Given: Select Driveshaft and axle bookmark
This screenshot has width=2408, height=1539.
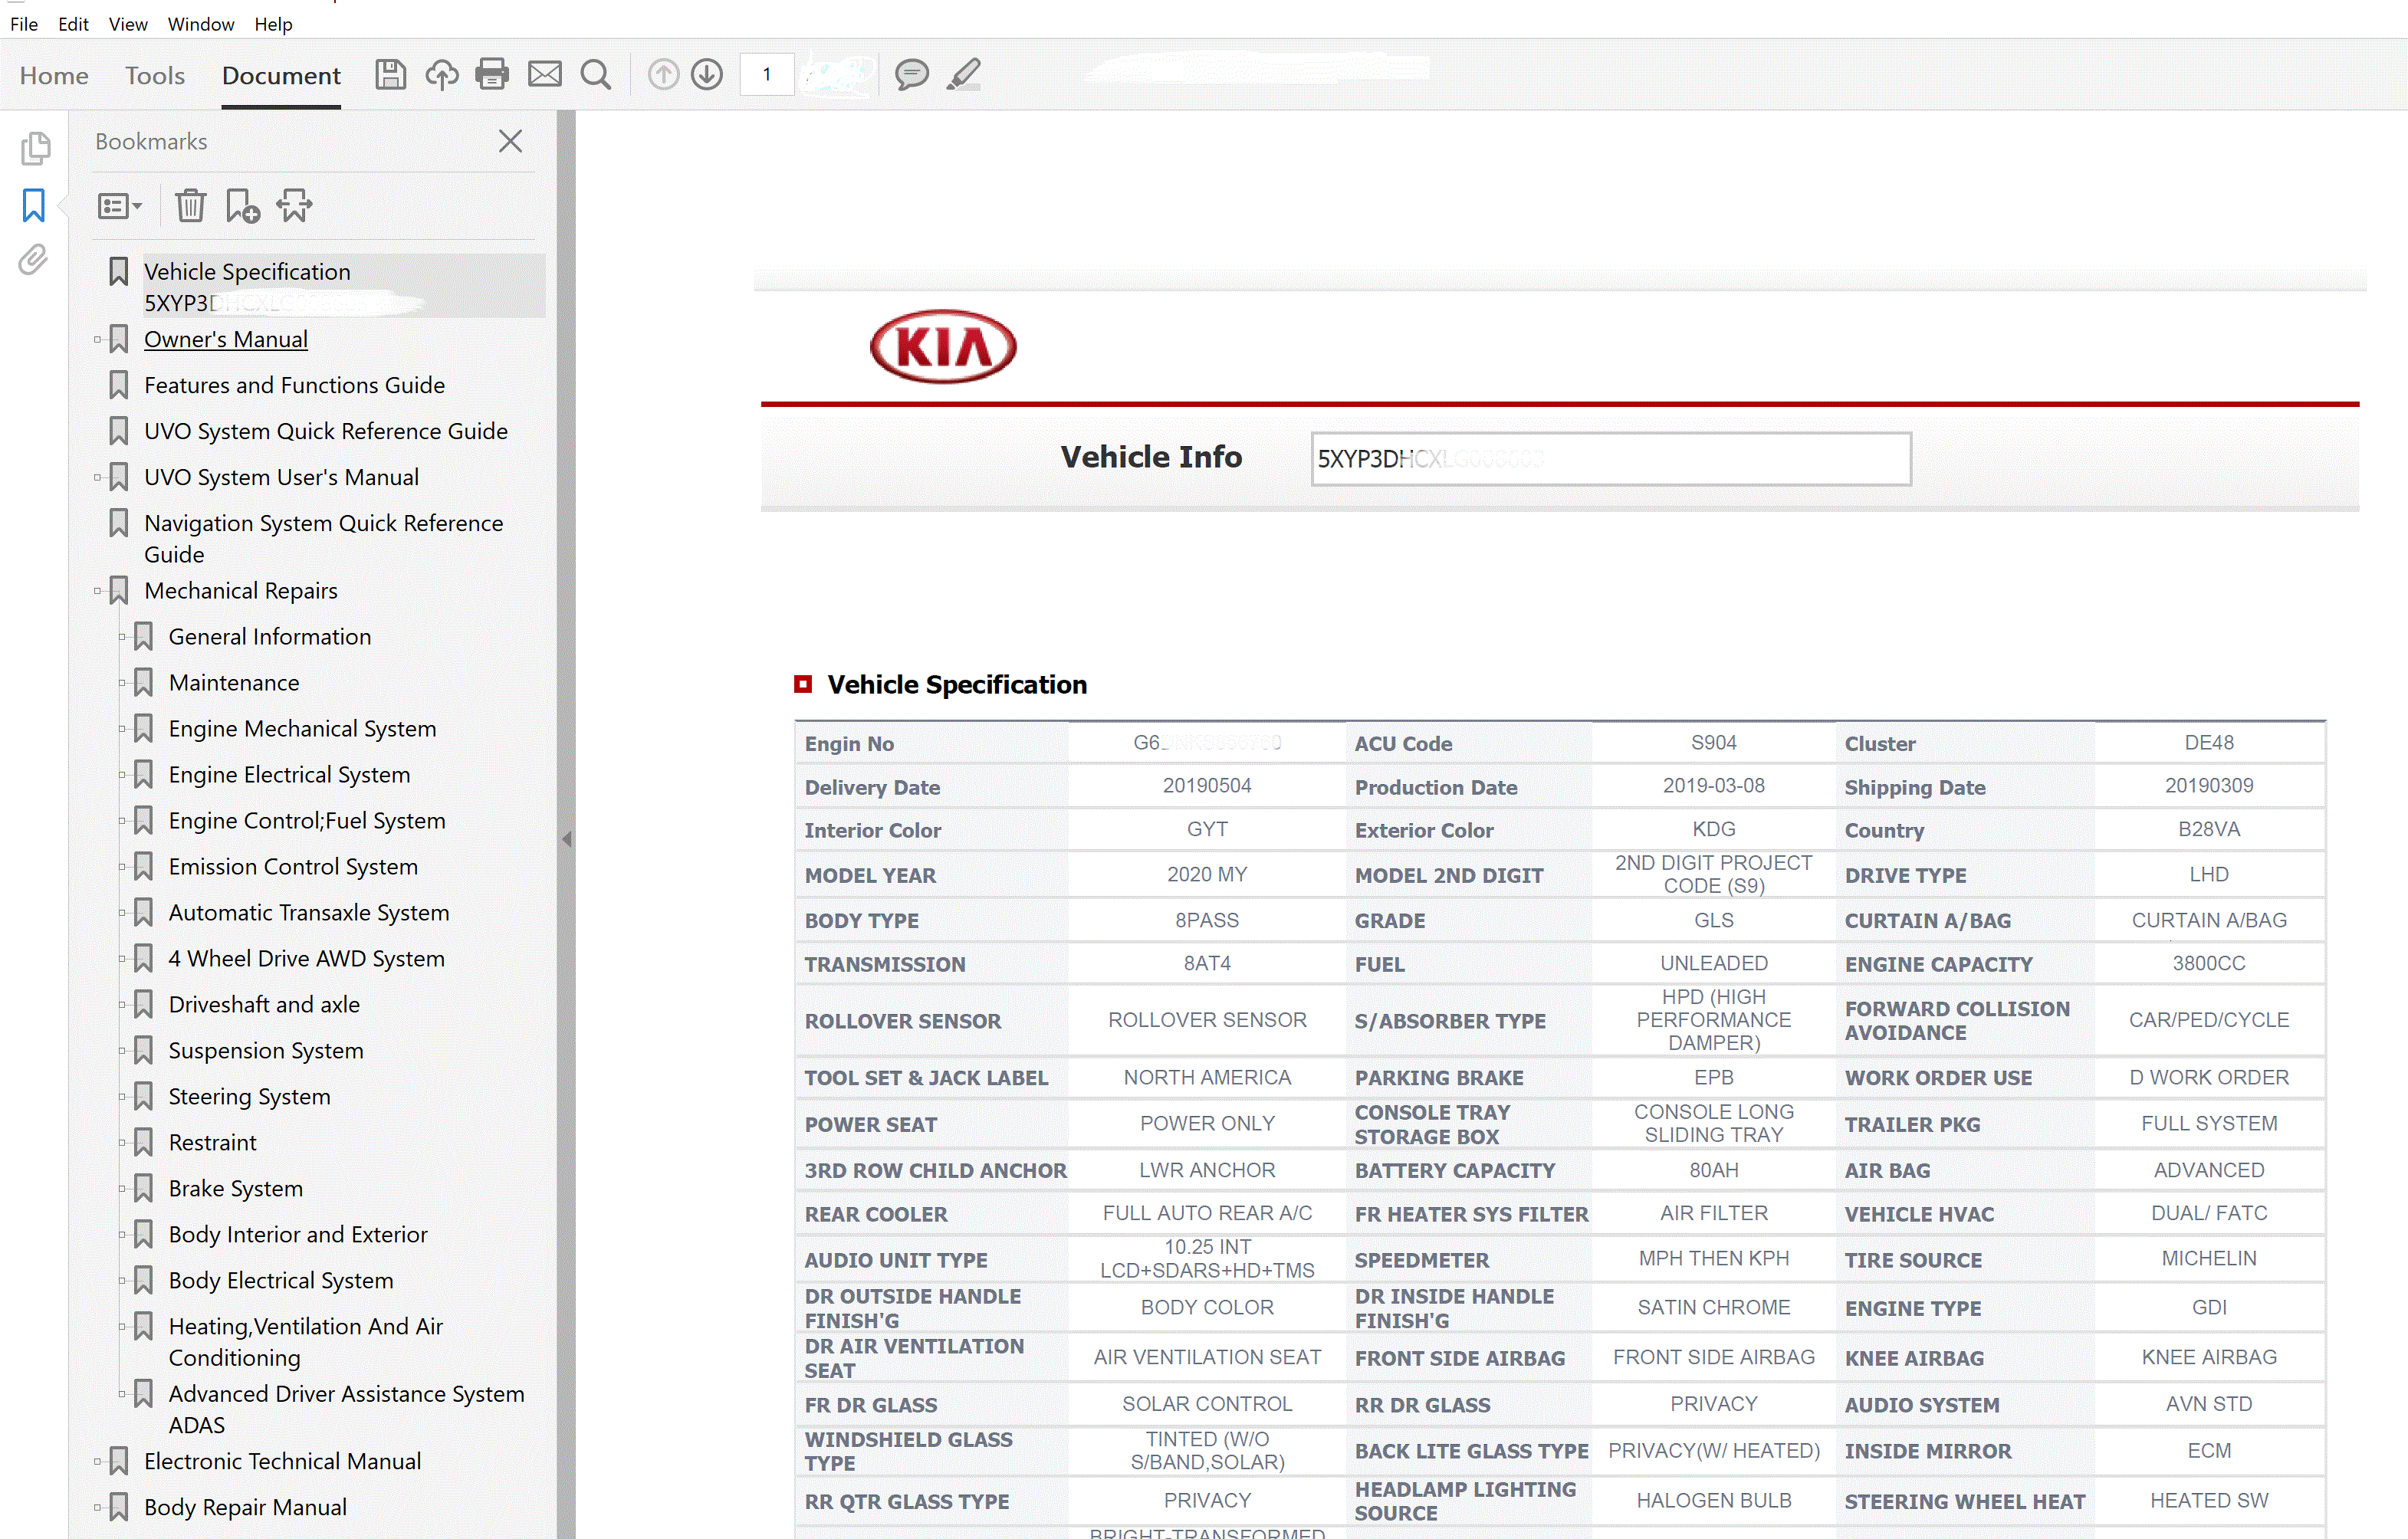Looking at the screenshot, I should coord(264,1006).
